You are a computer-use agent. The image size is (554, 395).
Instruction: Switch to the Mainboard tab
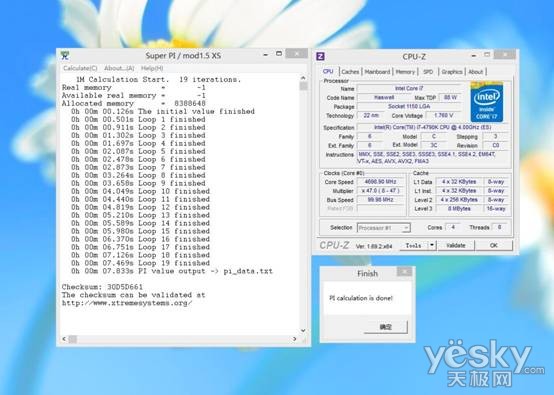pyautogui.click(x=377, y=72)
